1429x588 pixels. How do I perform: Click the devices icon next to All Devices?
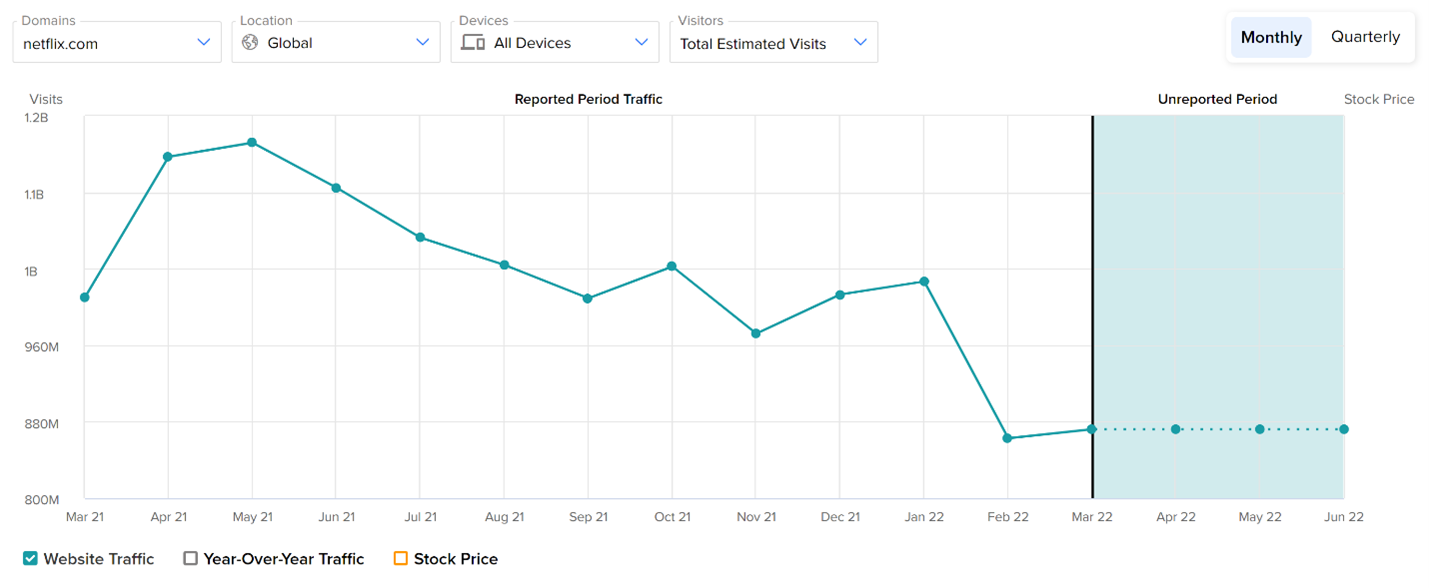click(x=473, y=43)
